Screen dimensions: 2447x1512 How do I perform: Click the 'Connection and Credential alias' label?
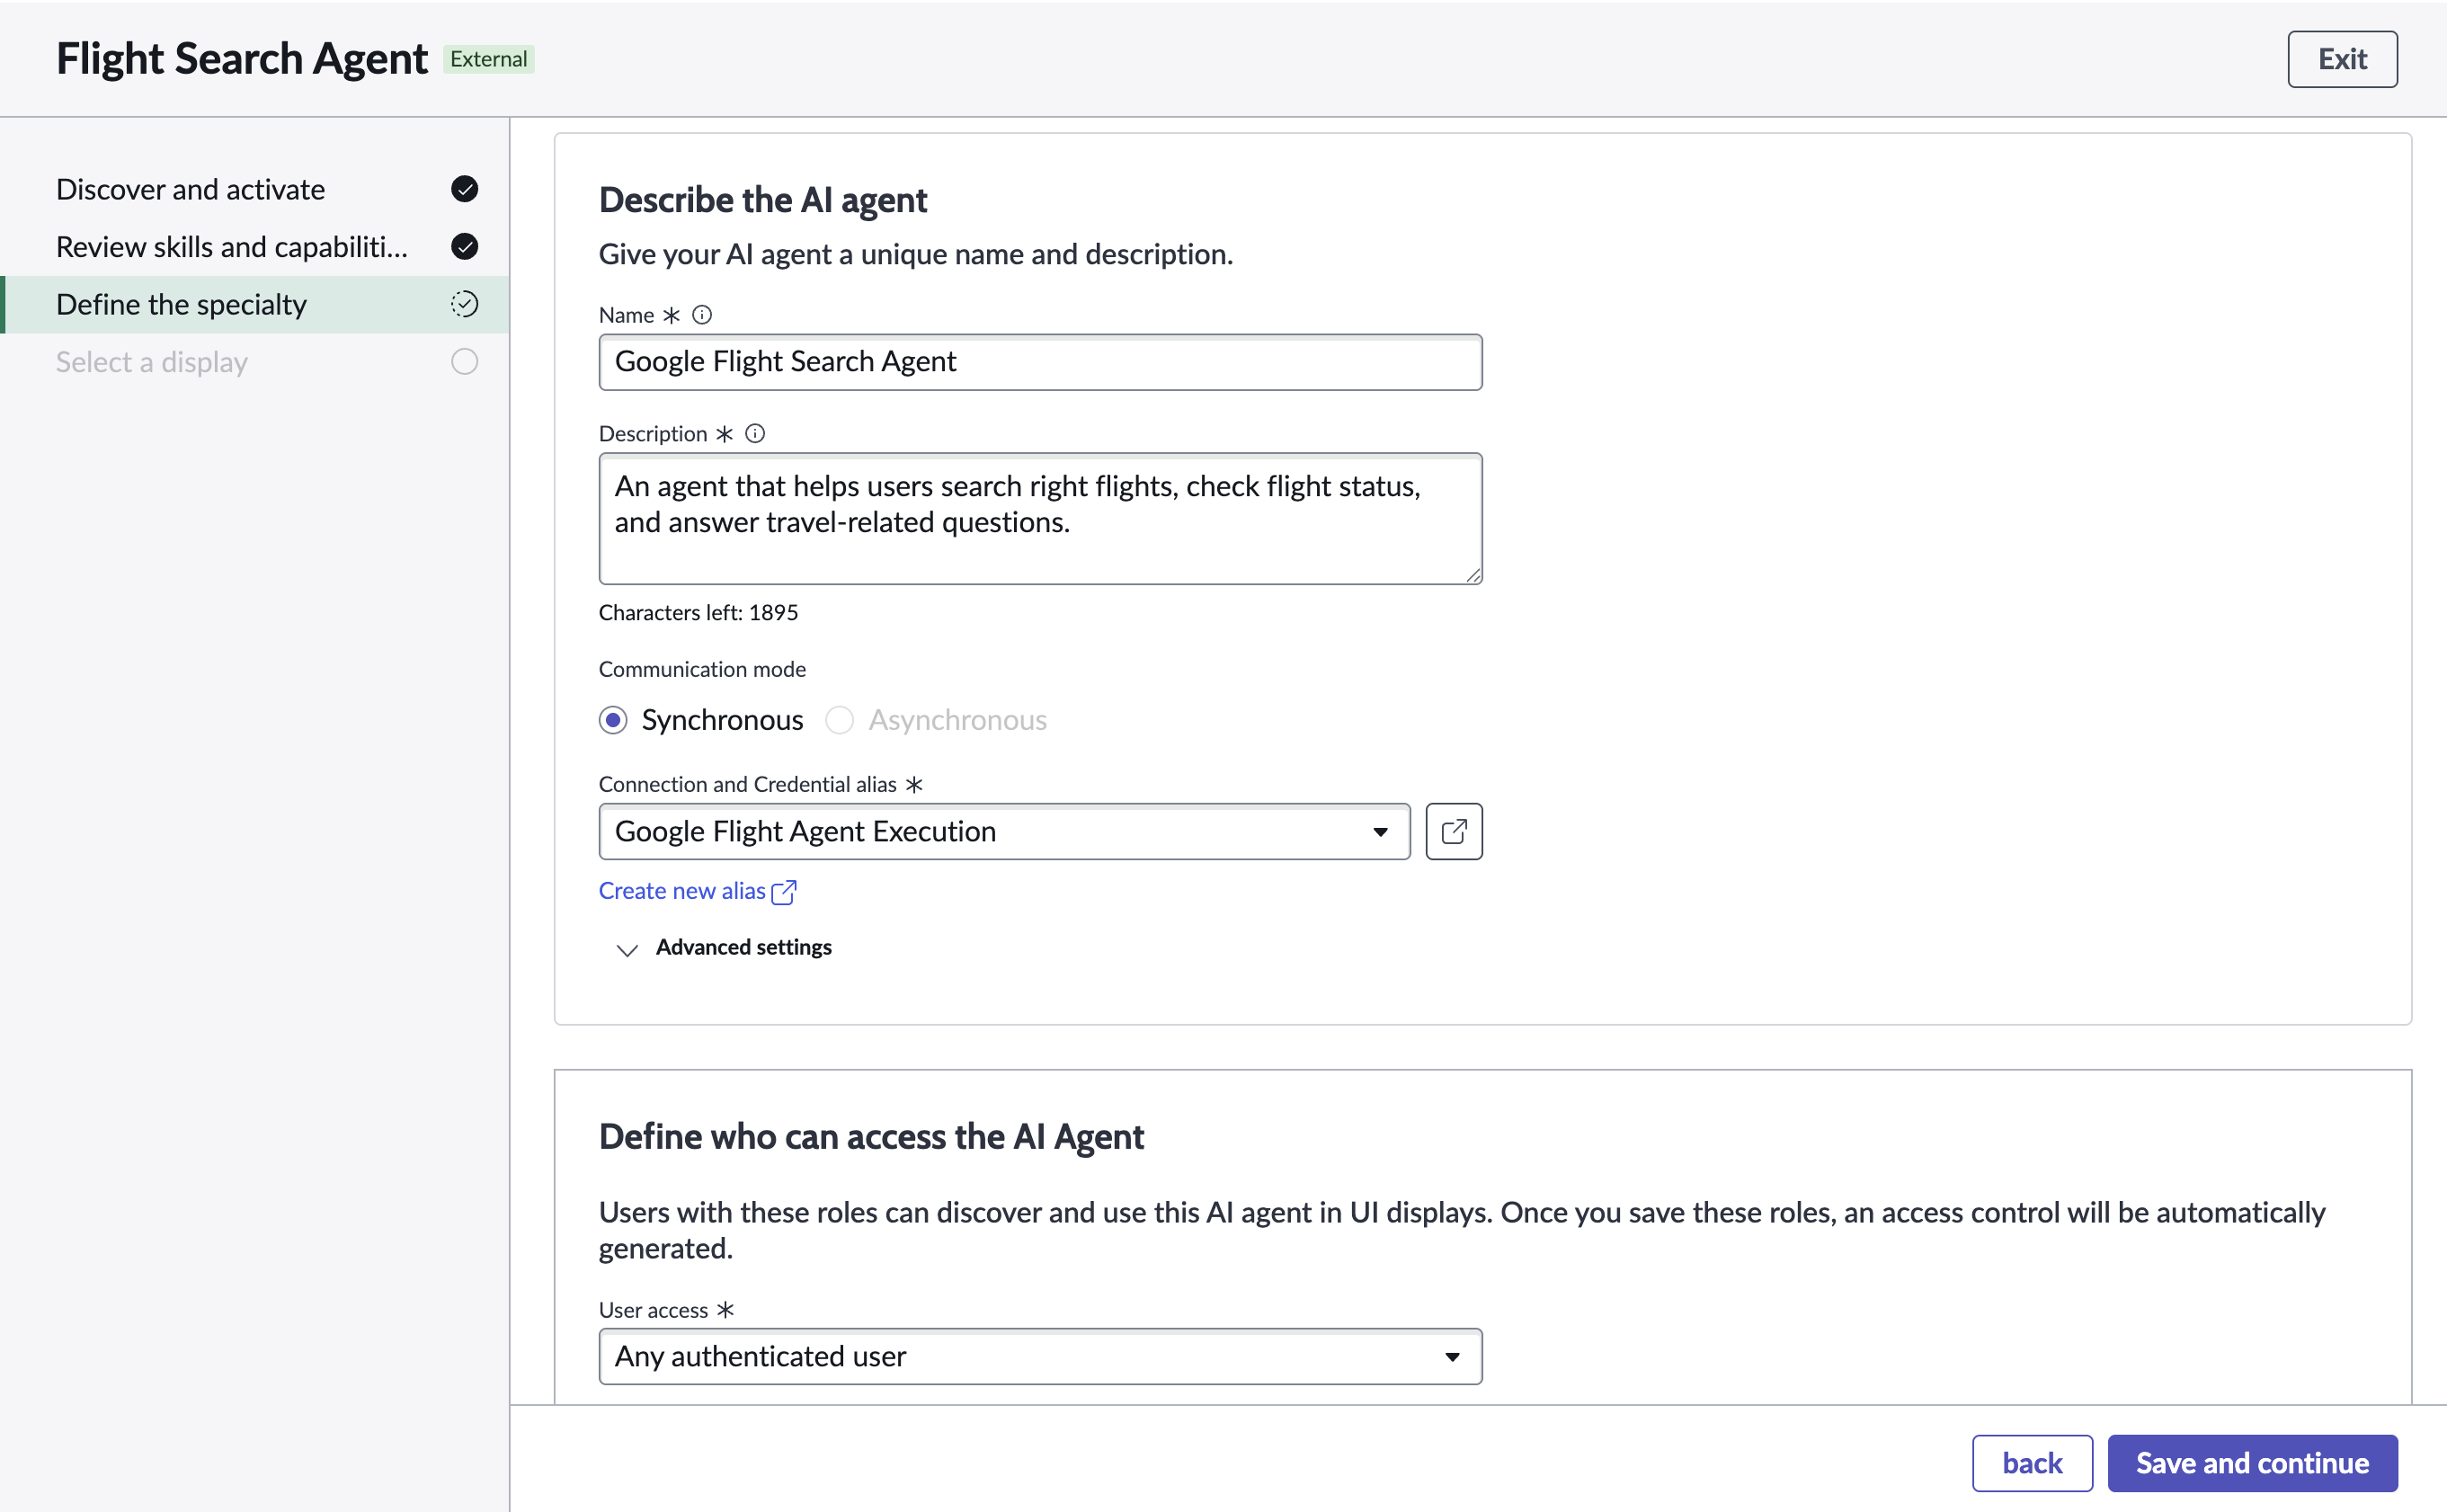[747, 784]
